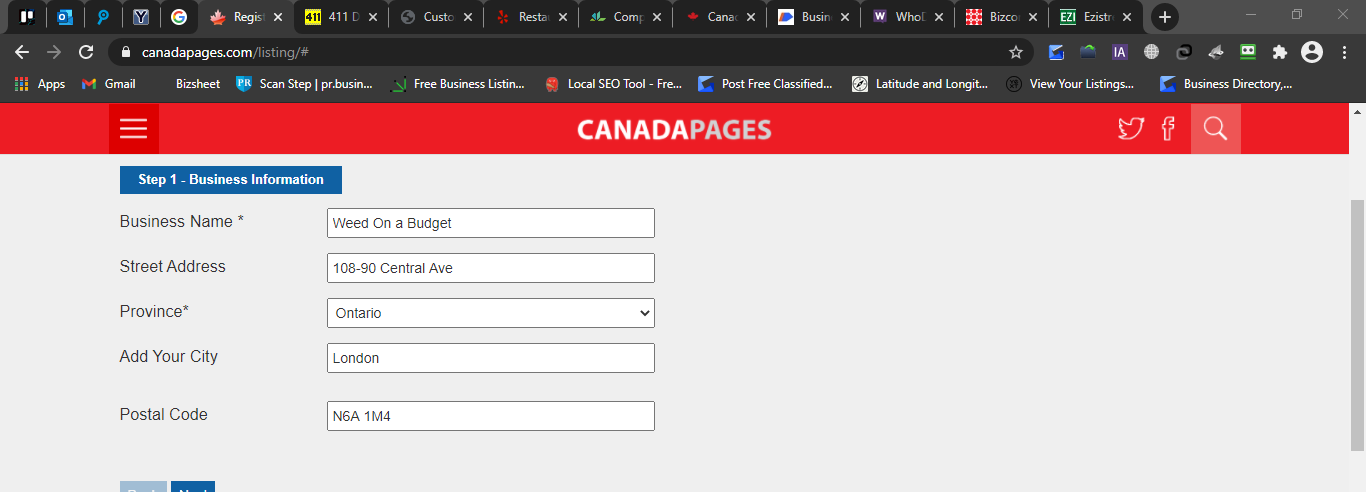Image resolution: width=1366 pixels, height=492 pixels.
Task: Click the site lock icon
Action: point(126,52)
